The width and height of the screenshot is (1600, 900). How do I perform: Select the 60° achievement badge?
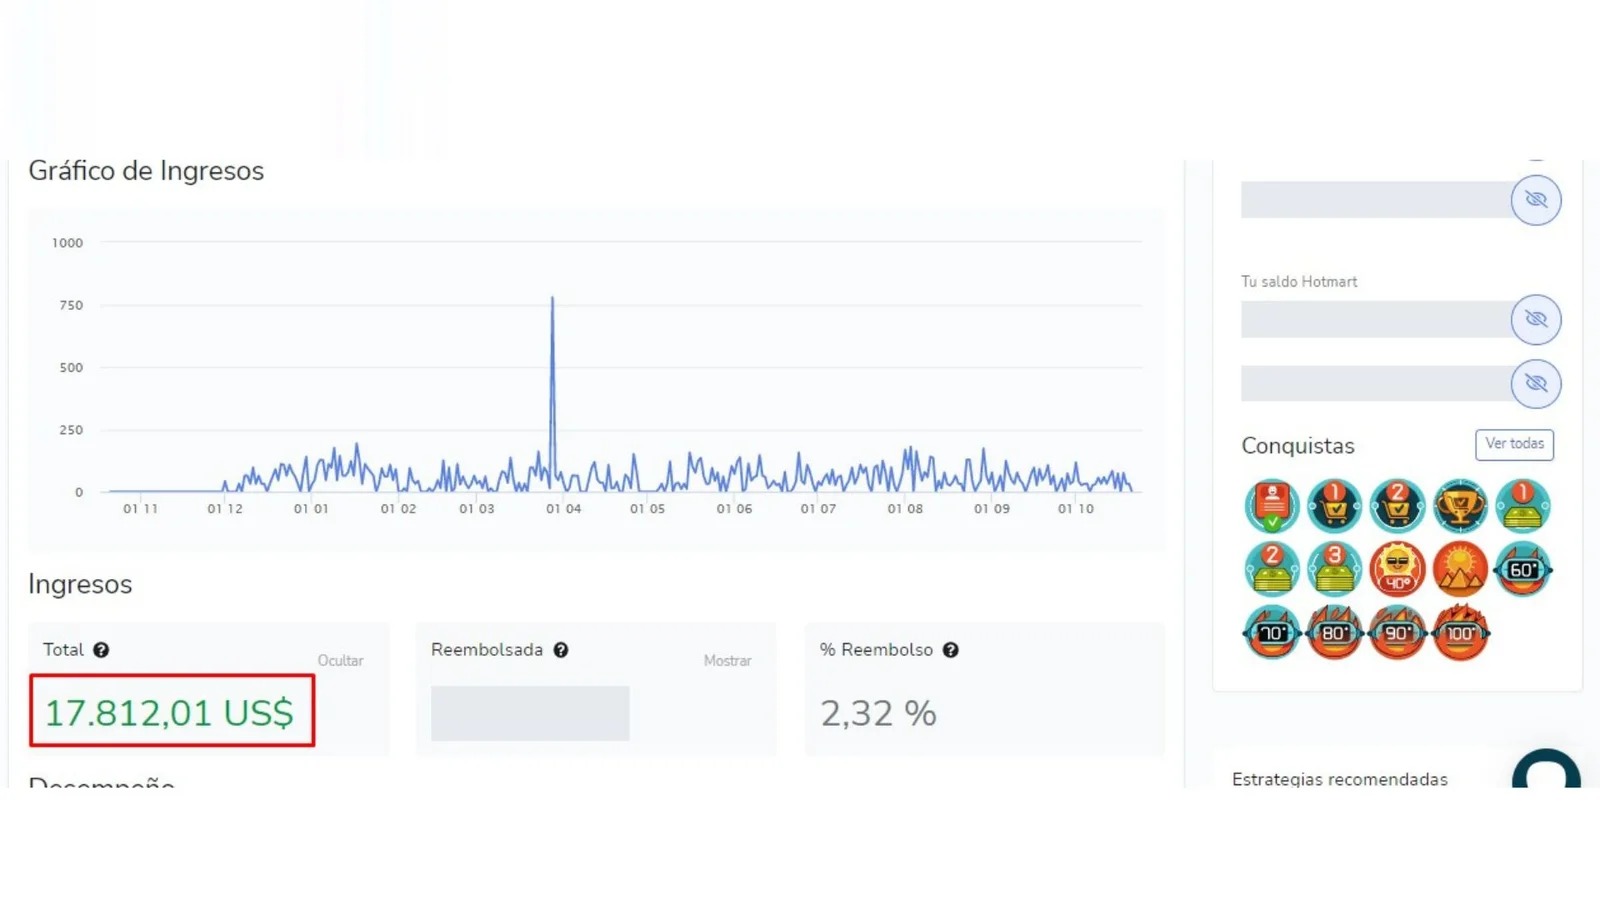click(1523, 569)
